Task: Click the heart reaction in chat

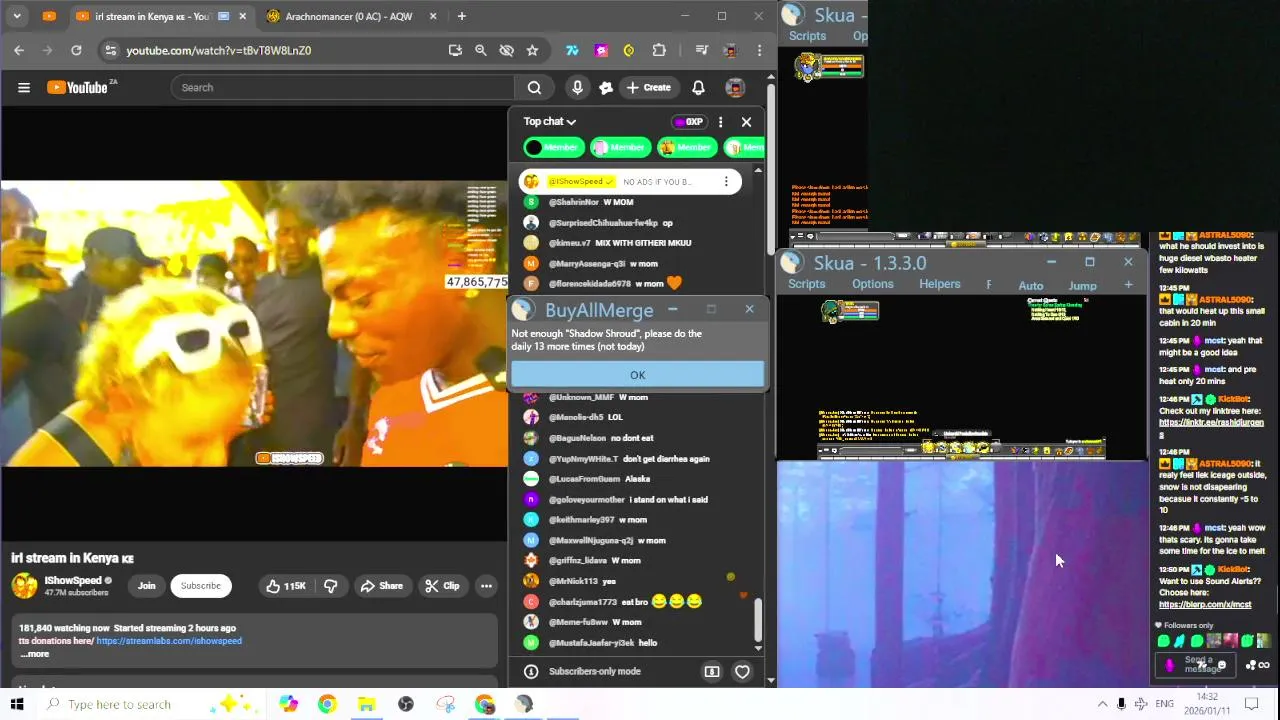Action: click(742, 672)
